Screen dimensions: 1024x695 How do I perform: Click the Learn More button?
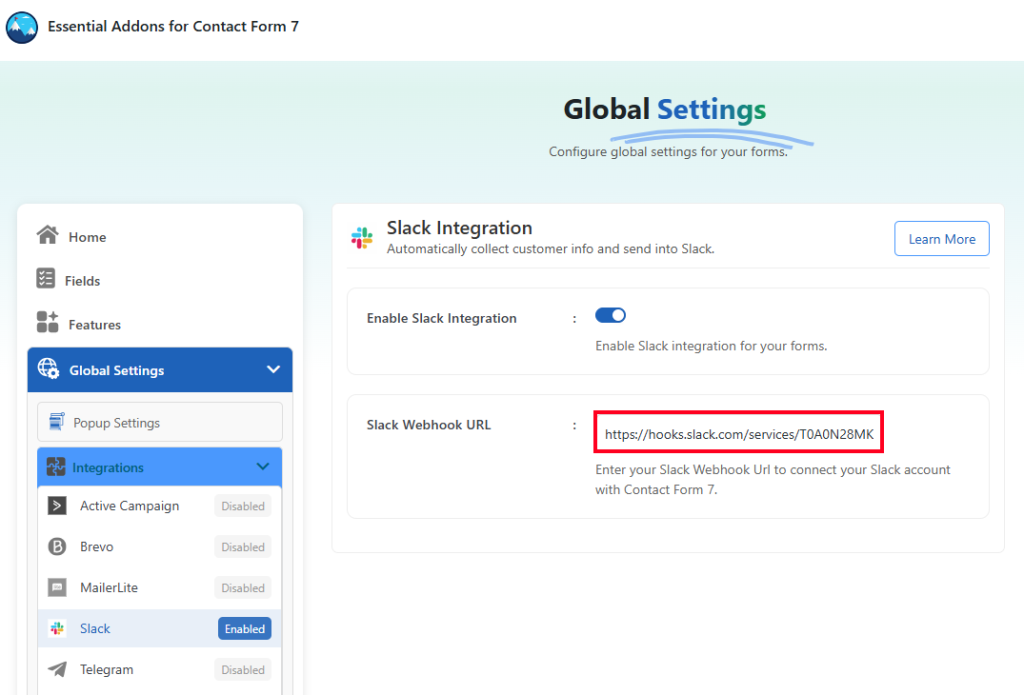[x=942, y=239]
